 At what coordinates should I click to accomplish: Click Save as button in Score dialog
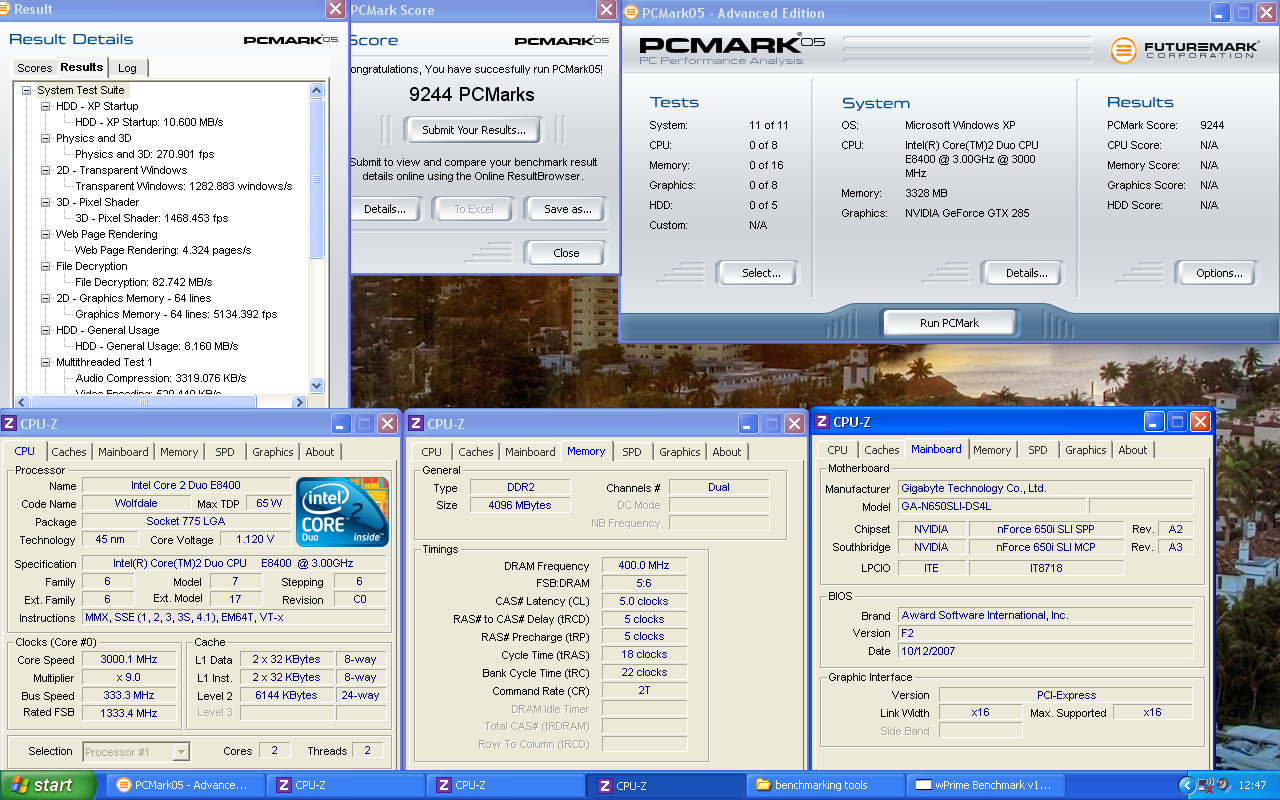[568, 209]
